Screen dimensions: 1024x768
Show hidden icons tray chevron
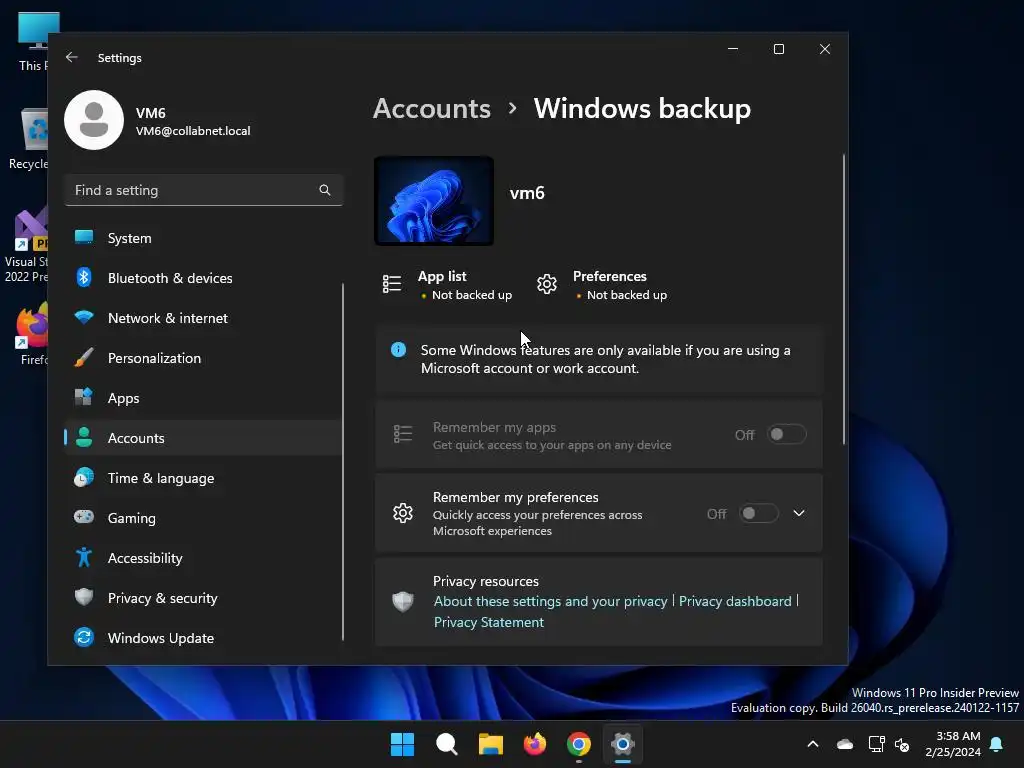point(813,744)
